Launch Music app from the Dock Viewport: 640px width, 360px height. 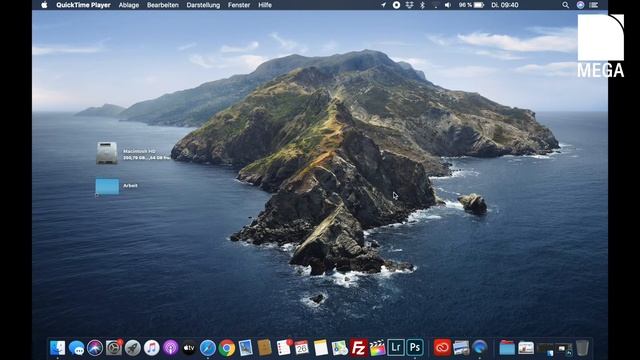pos(151,348)
